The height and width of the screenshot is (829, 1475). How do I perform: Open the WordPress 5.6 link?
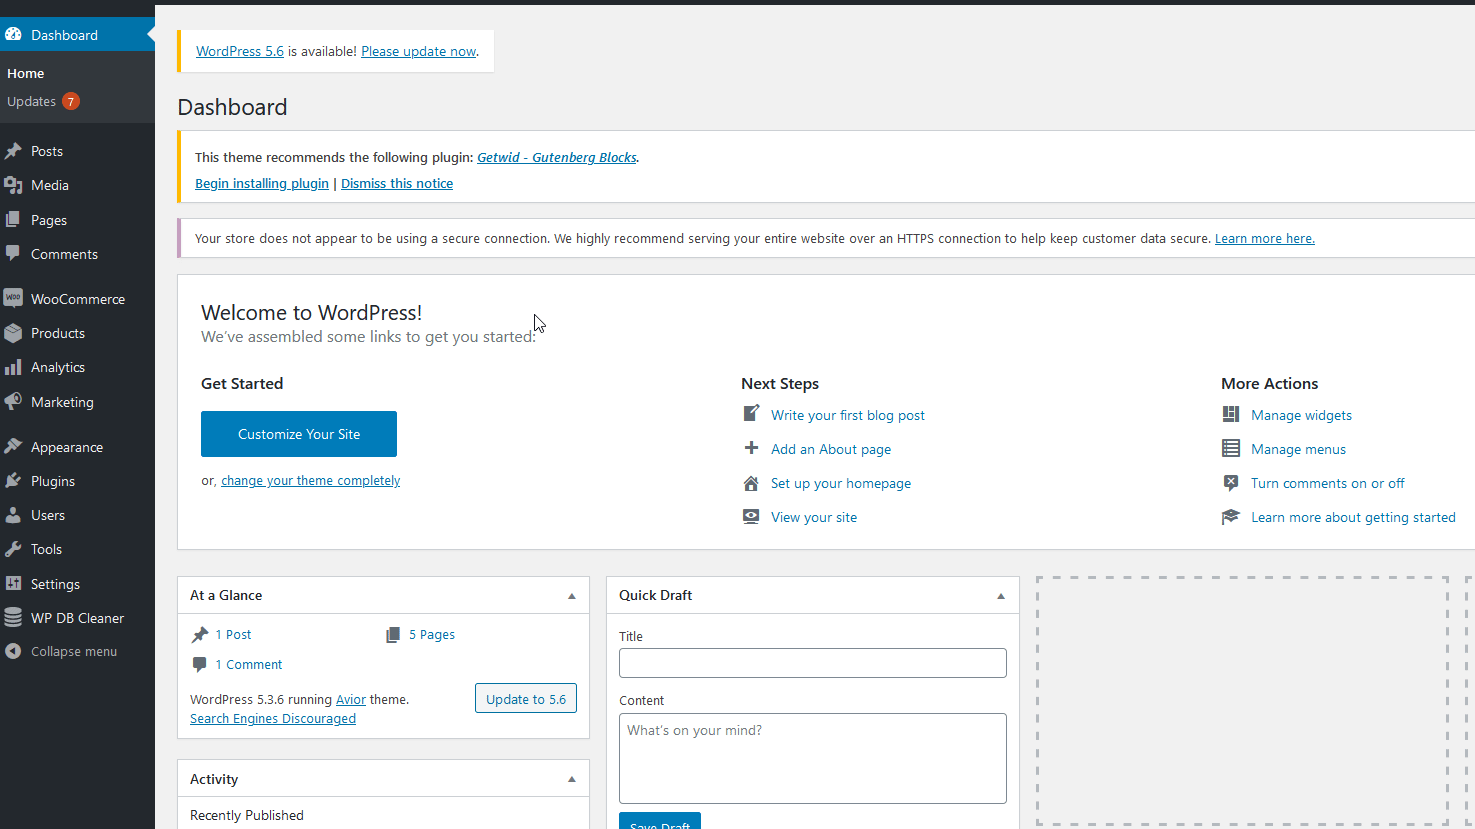click(x=240, y=51)
